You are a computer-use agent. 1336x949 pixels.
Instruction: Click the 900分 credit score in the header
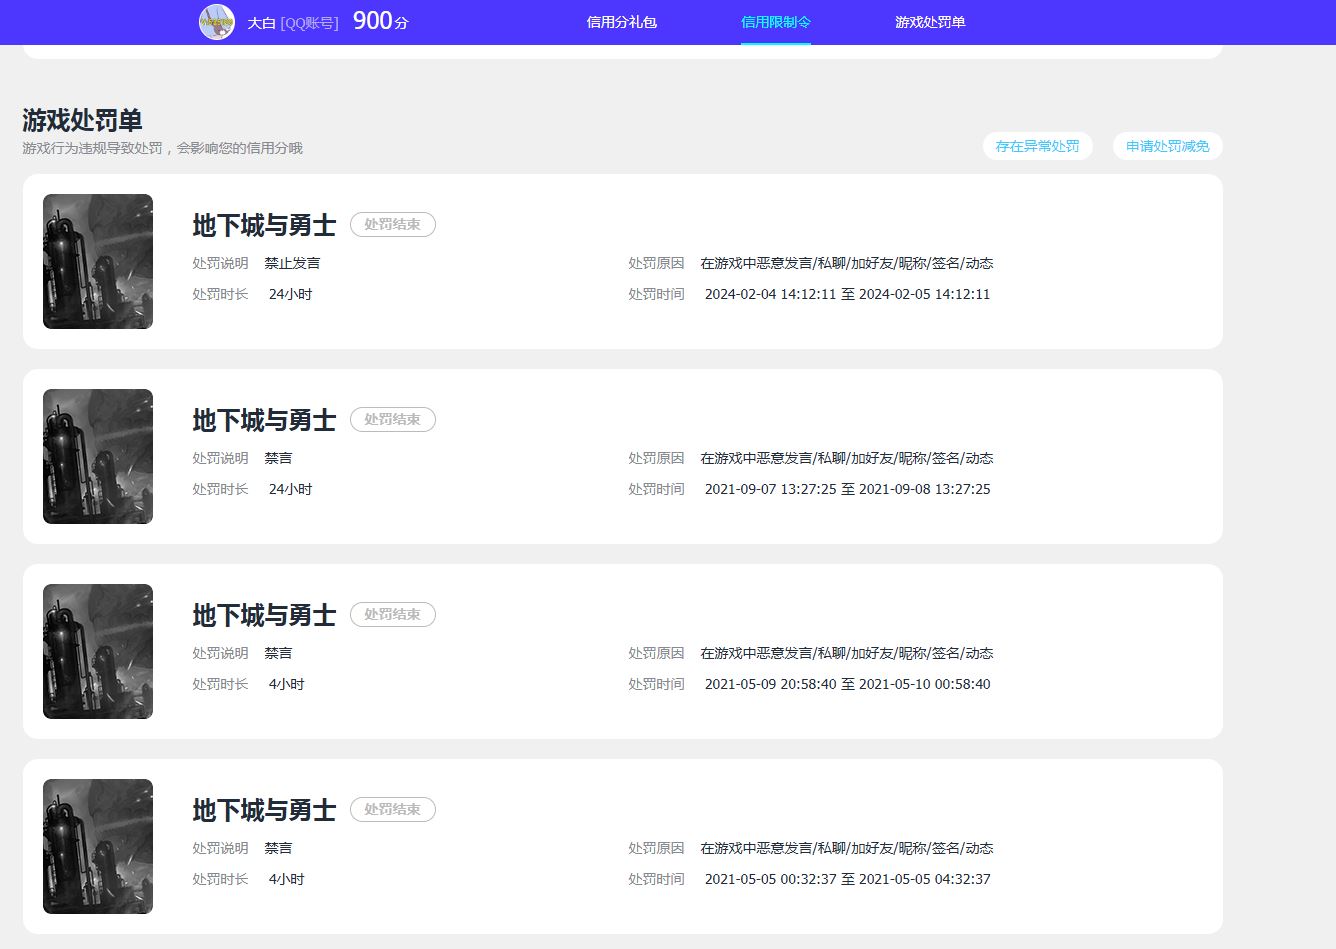(380, 21)
